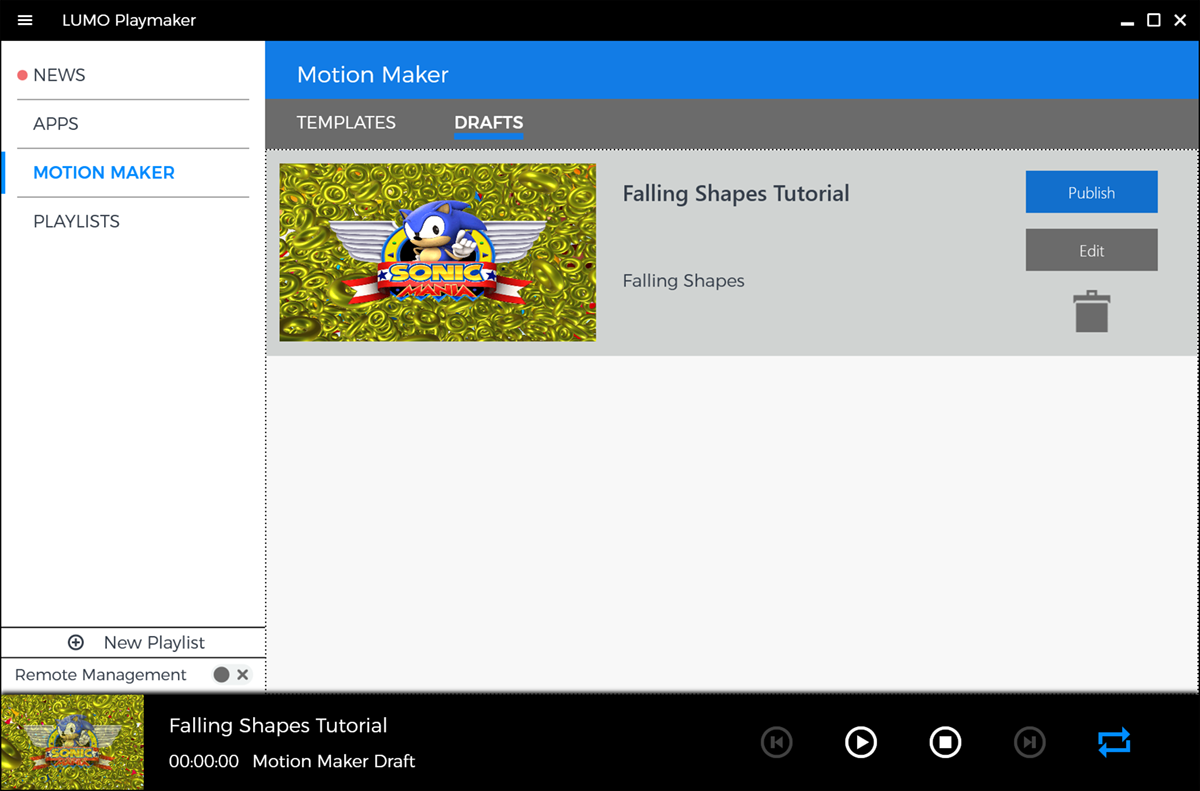Click the Falling Shapes Tutorial draft title
1200x791 pixels.
(736, 194)
